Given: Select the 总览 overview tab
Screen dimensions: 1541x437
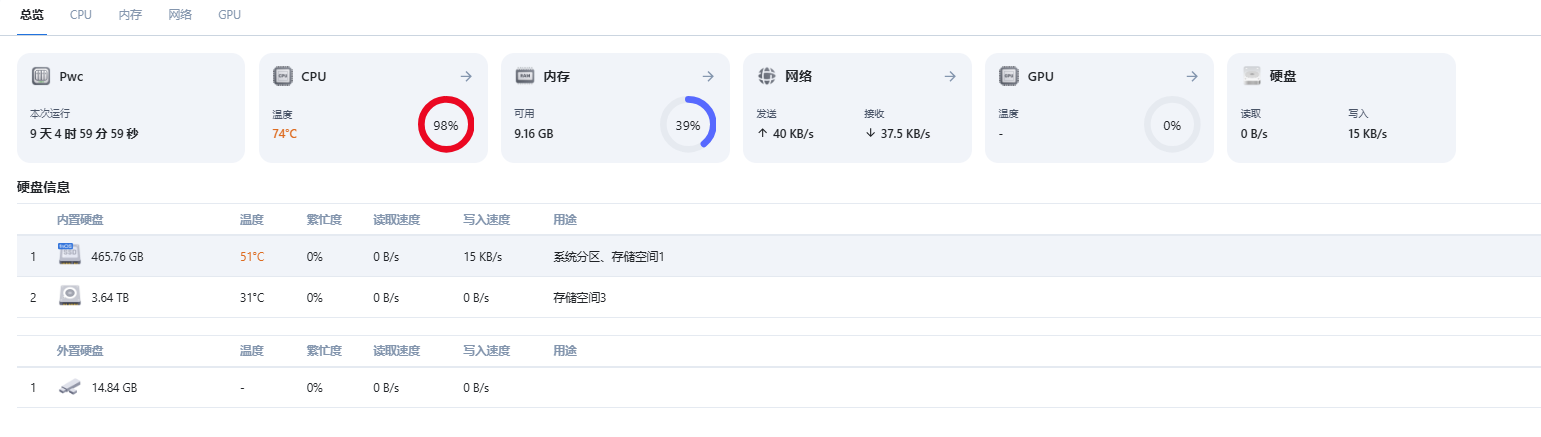Looking at the screenshot, I should 32,15.
